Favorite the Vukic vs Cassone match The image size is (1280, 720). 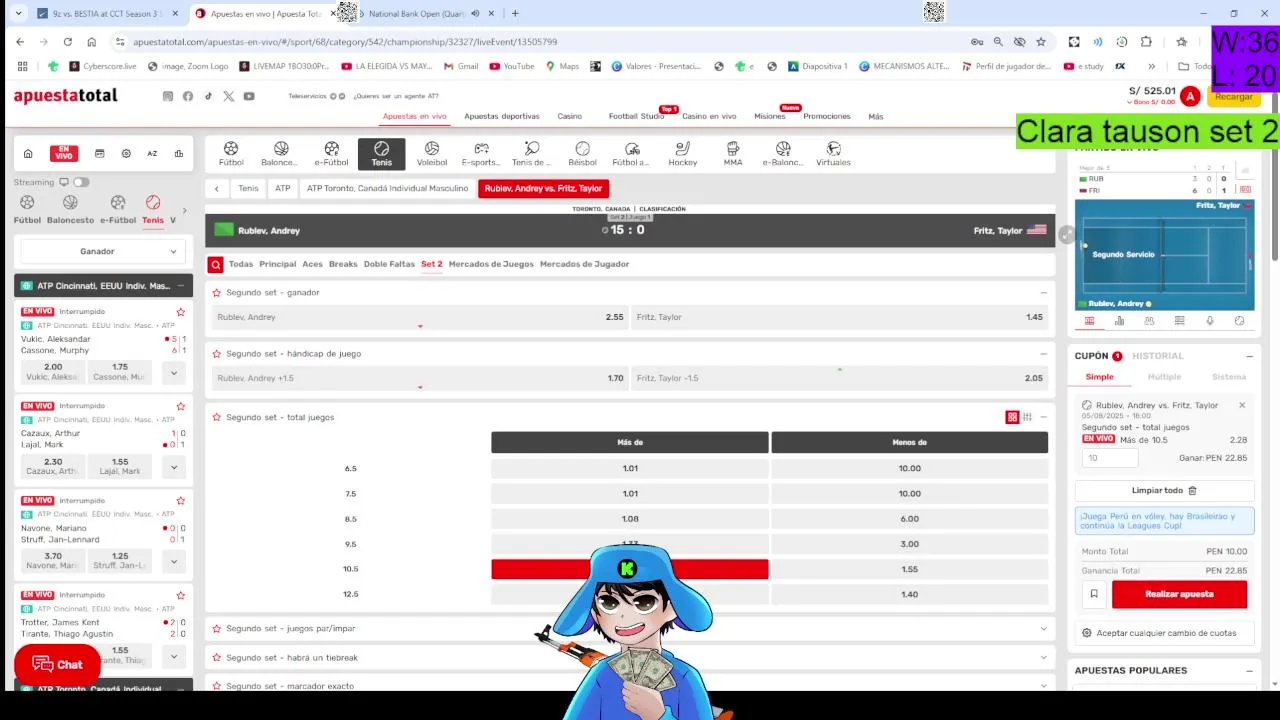click(180, 312)
